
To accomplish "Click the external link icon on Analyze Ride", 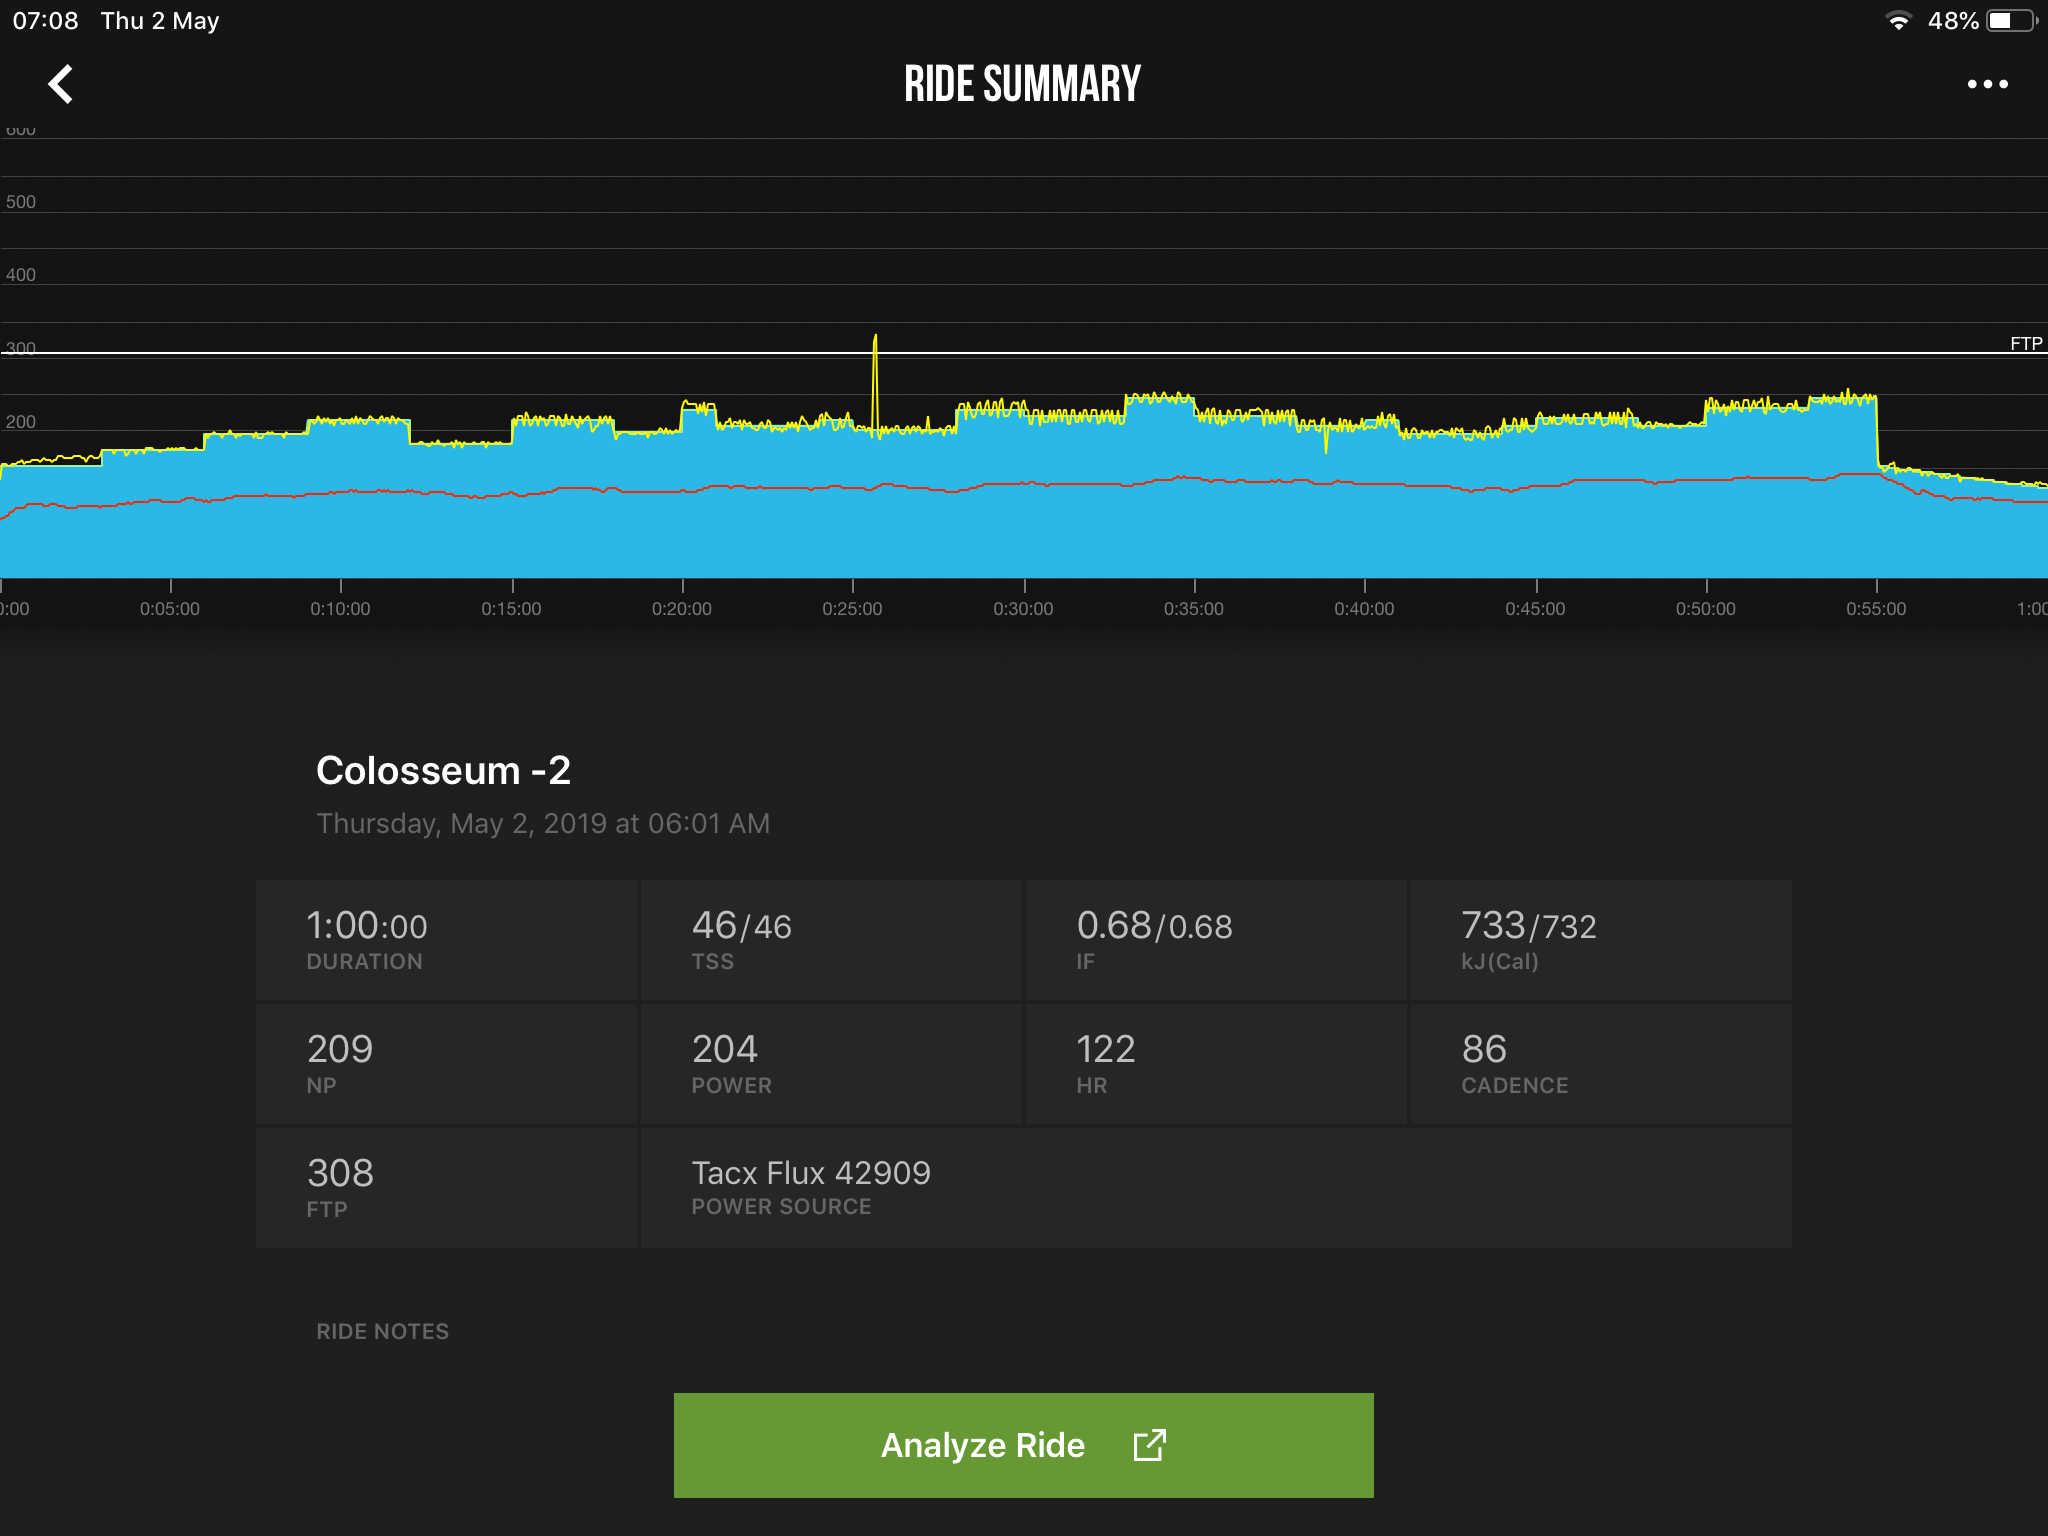I will tap(1150, 1445).
